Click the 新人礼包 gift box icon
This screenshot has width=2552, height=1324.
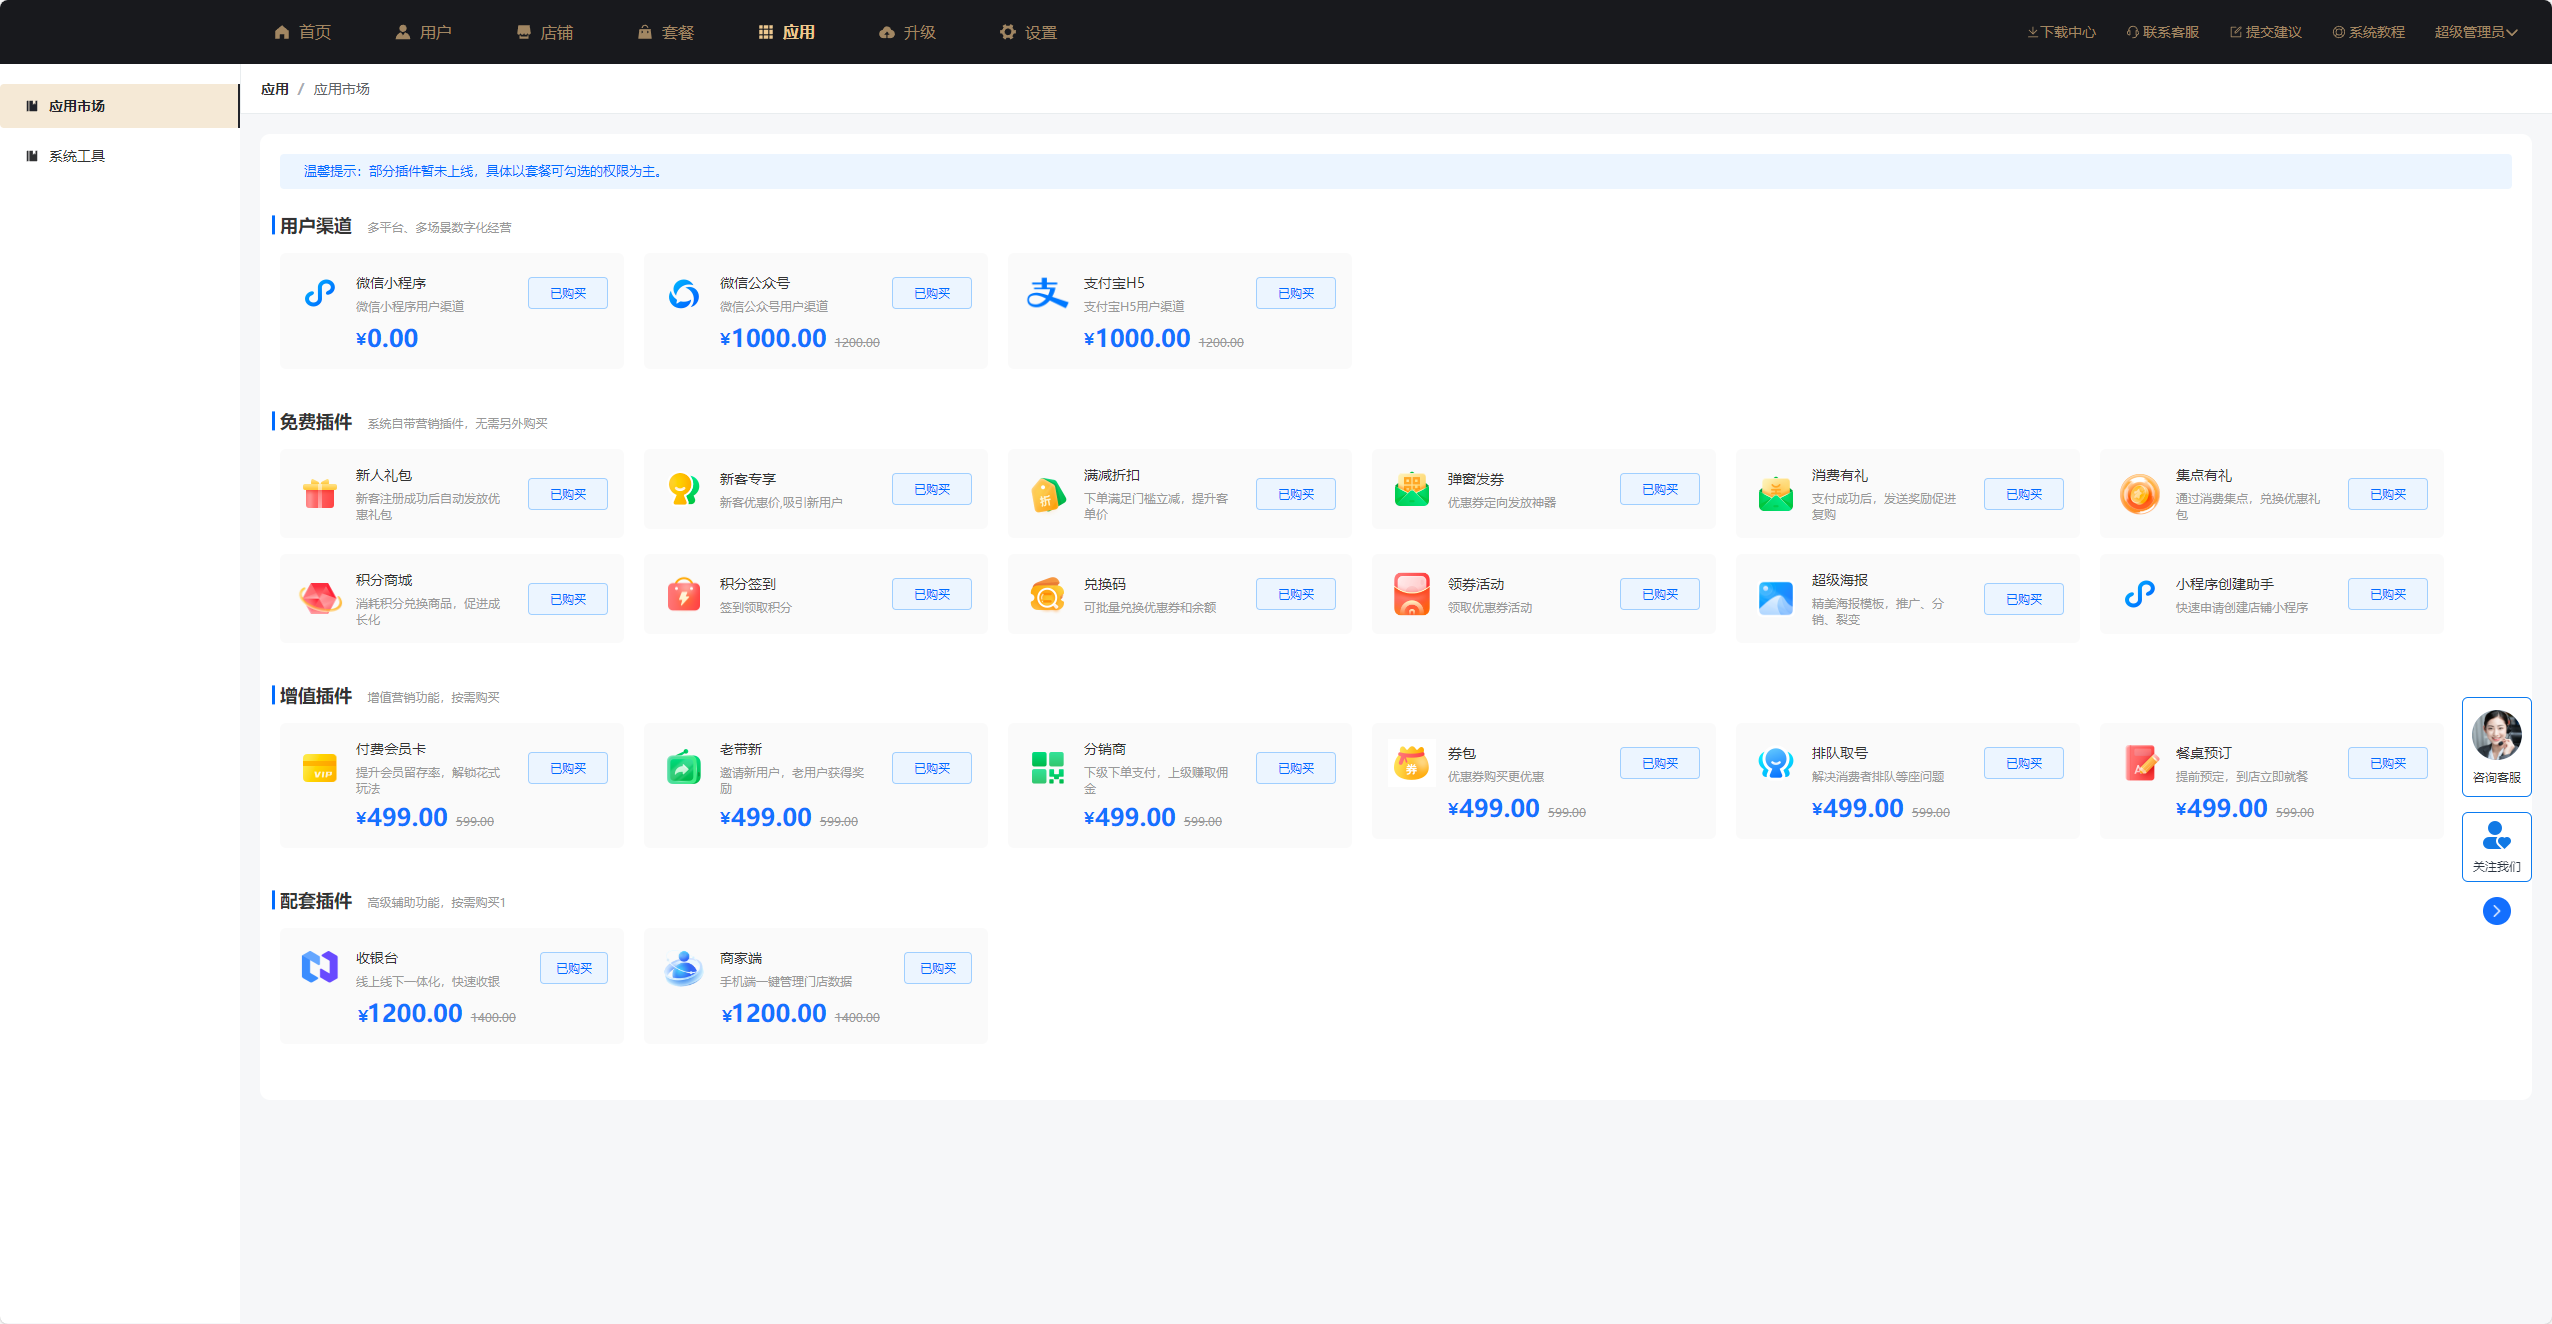click(320, 493)
